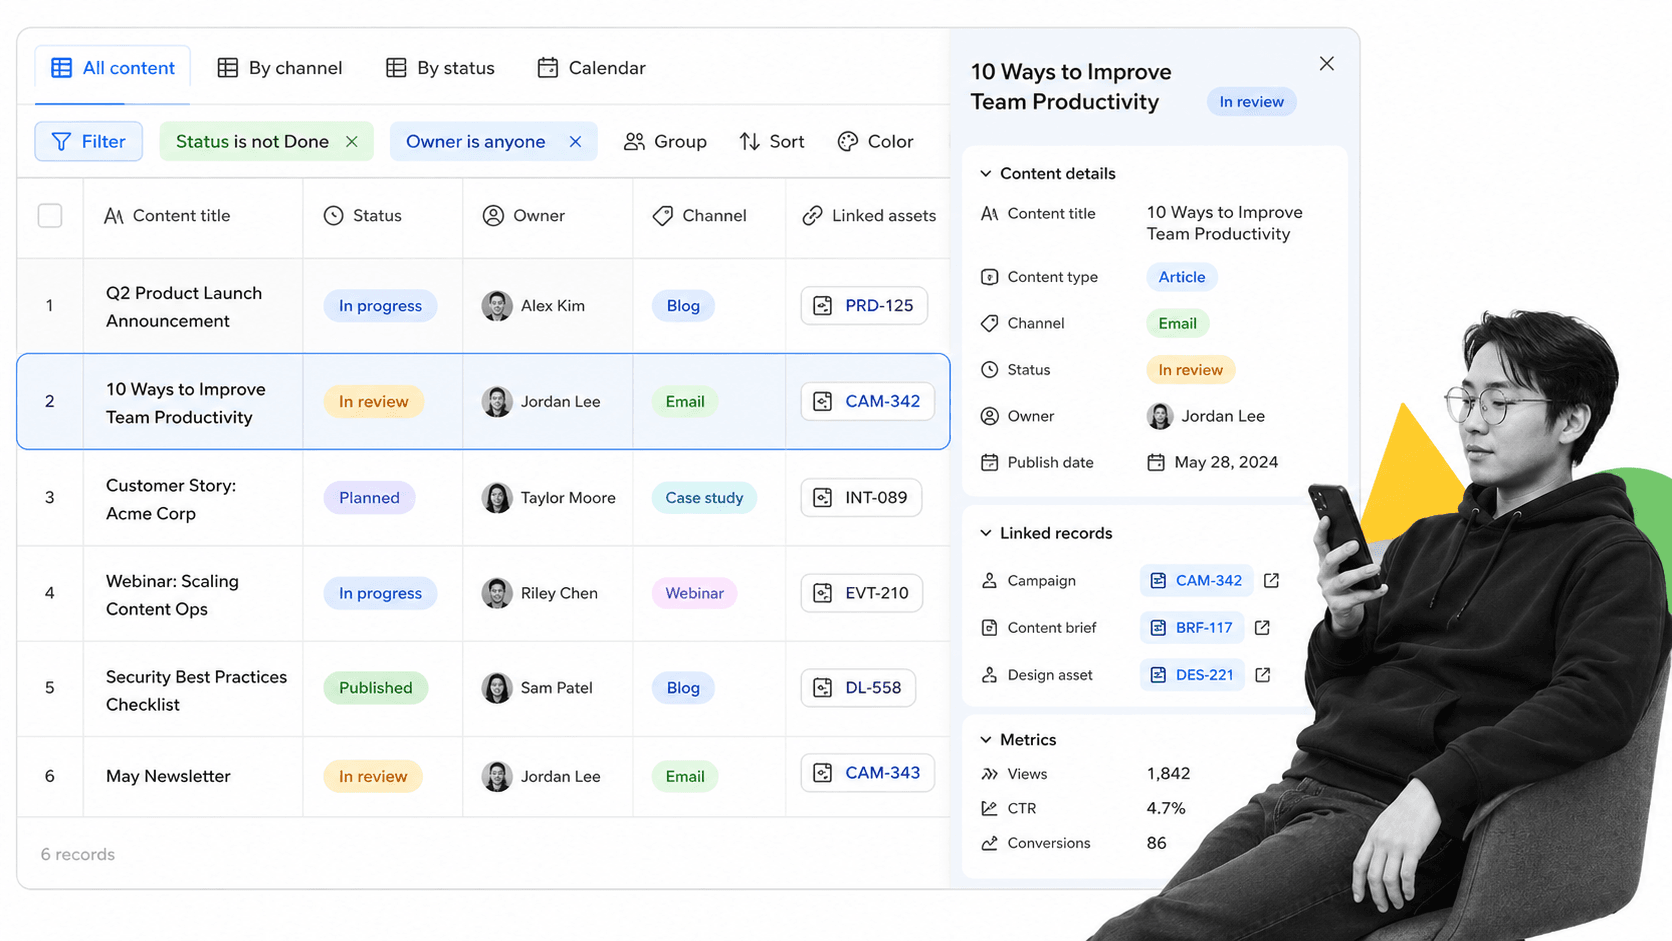The image size is (1672, 941).
Task: Switch to the Calendar tab
Action: [591, 68]
